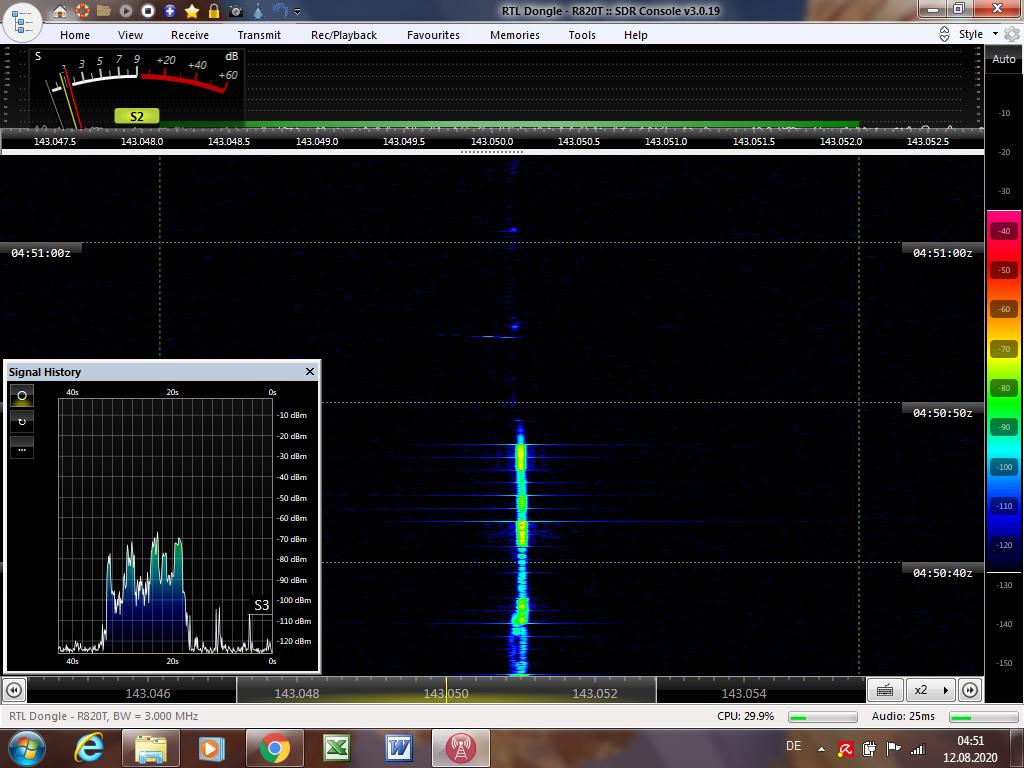Click the scroll-left arrow beside the frequency bar
This screenshot has height=768, width=1024.
coord(14,690)
